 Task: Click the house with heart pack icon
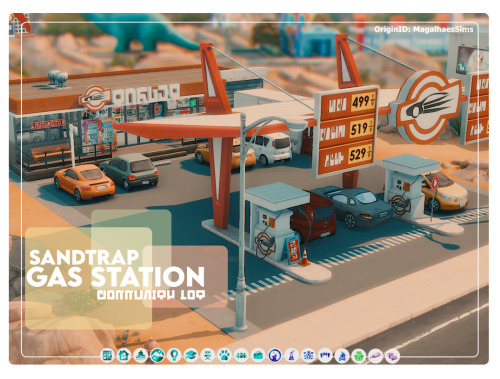[124, 356]
